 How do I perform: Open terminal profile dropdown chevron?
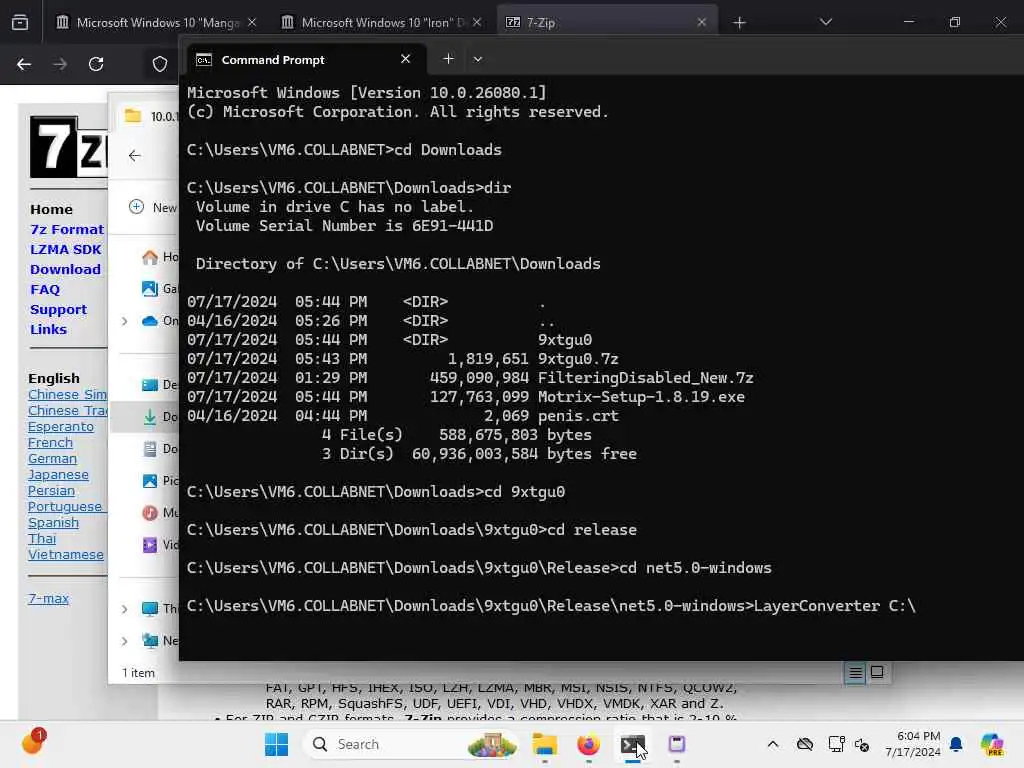pyautogui.click(x=478, y=59)
